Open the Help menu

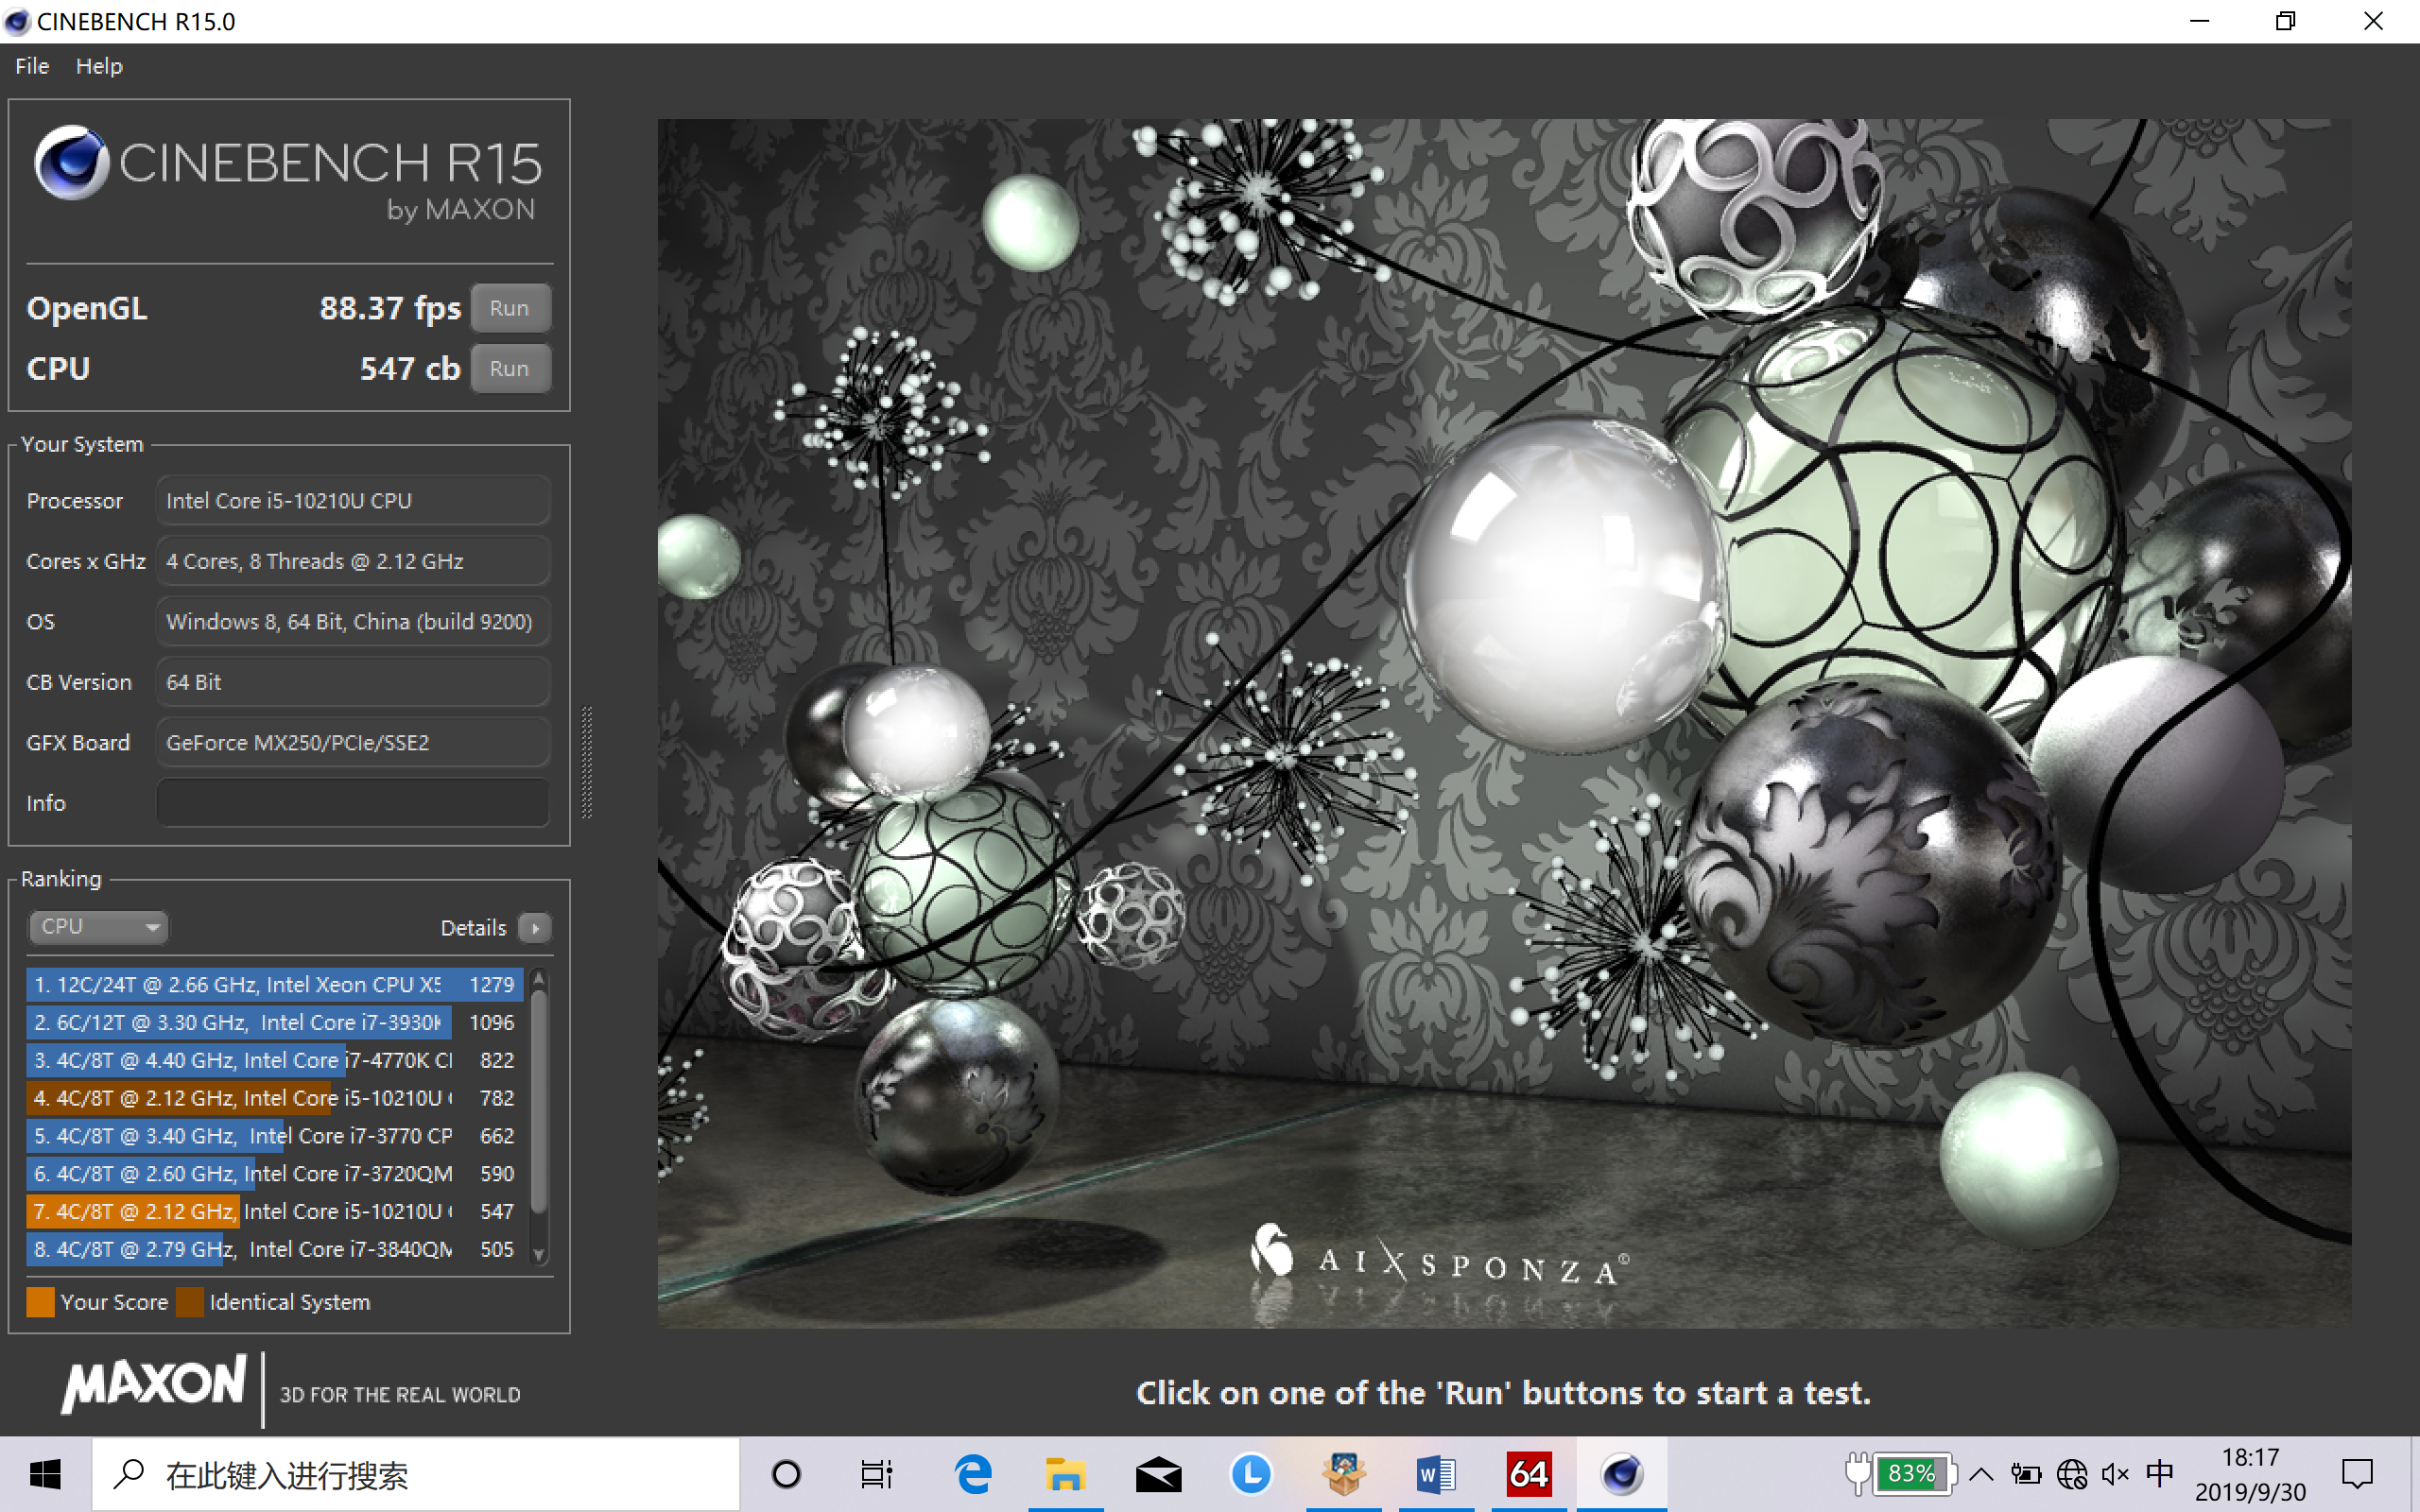(99, 66)
